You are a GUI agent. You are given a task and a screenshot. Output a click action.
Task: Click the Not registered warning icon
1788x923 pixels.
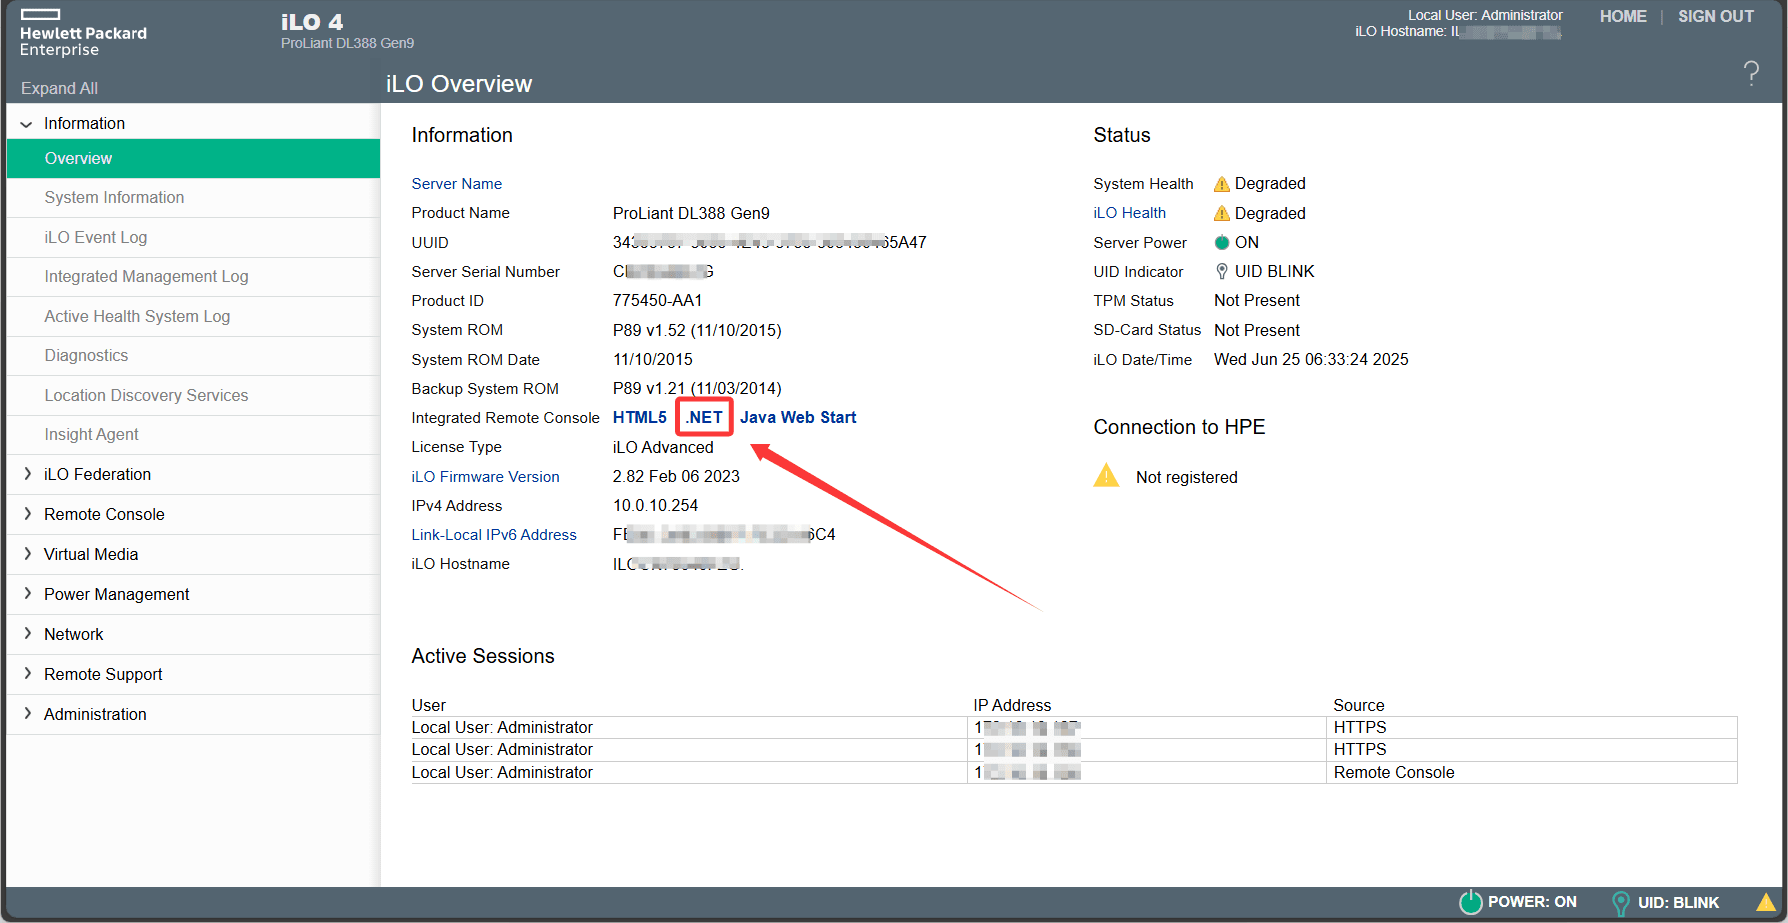[1106, 476]
